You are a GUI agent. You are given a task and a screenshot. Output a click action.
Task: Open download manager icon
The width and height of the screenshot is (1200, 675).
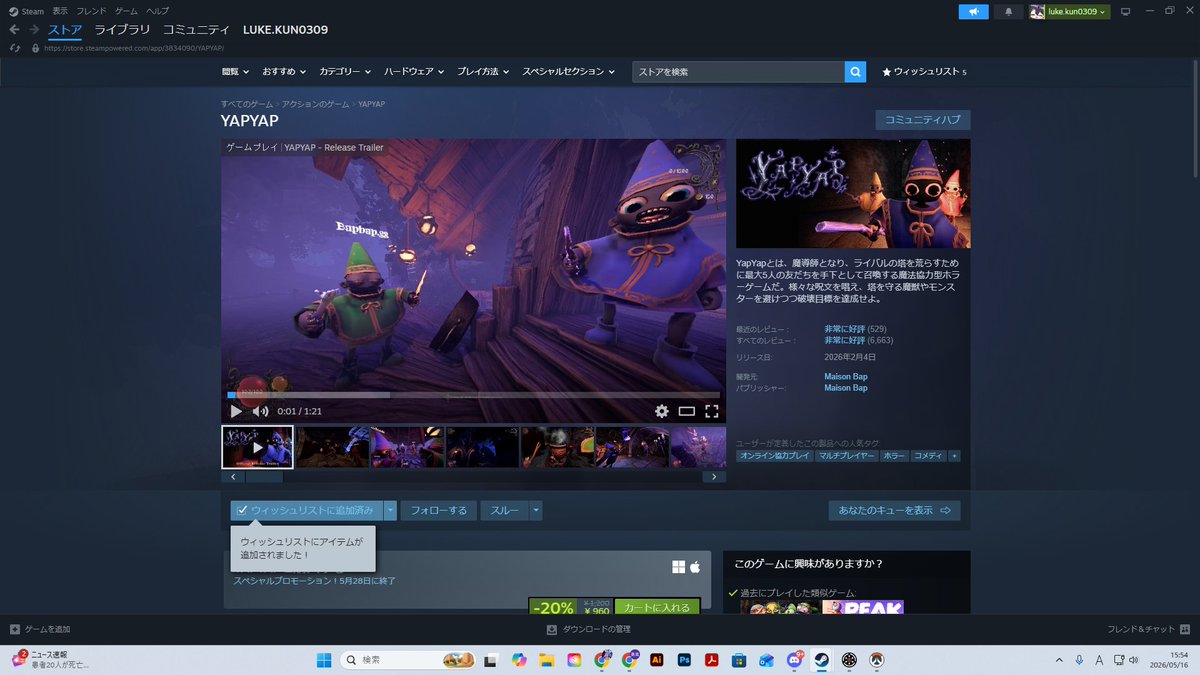click(551, 629)
